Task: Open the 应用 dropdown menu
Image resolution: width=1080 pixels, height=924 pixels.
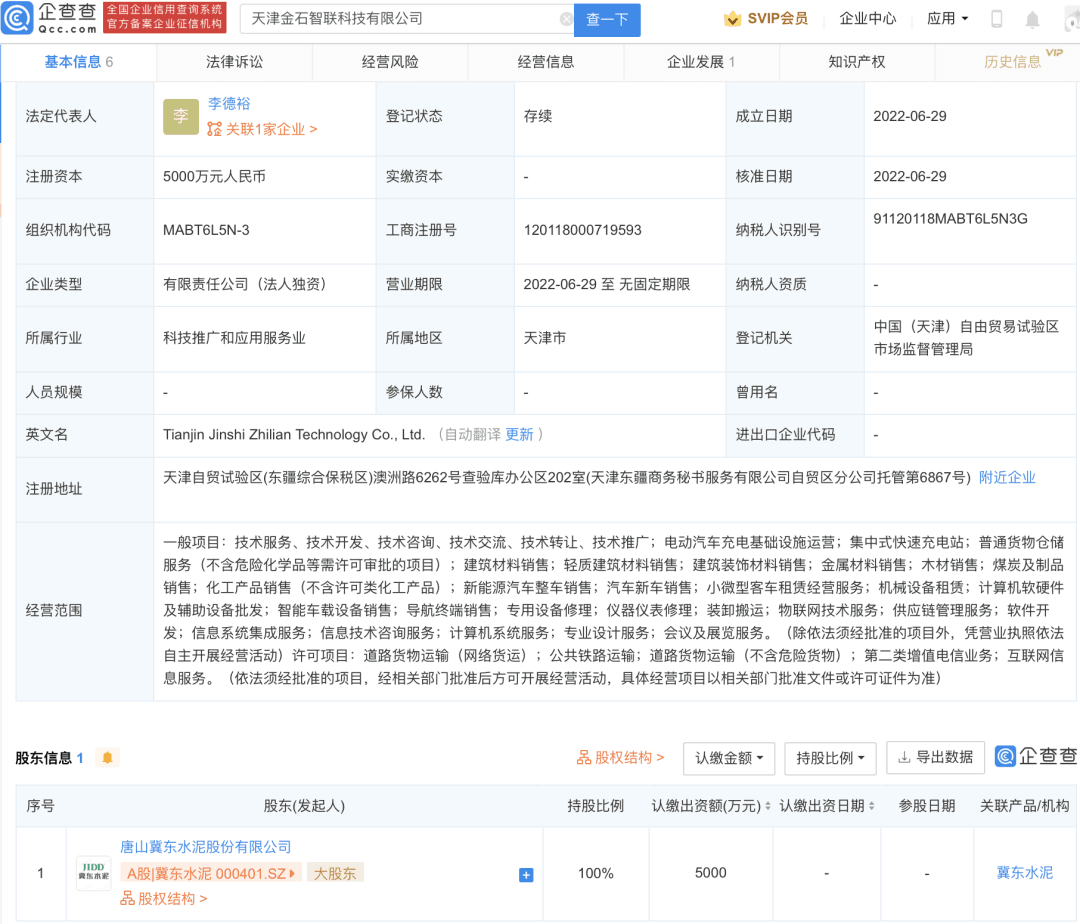Action: (946, 19)
